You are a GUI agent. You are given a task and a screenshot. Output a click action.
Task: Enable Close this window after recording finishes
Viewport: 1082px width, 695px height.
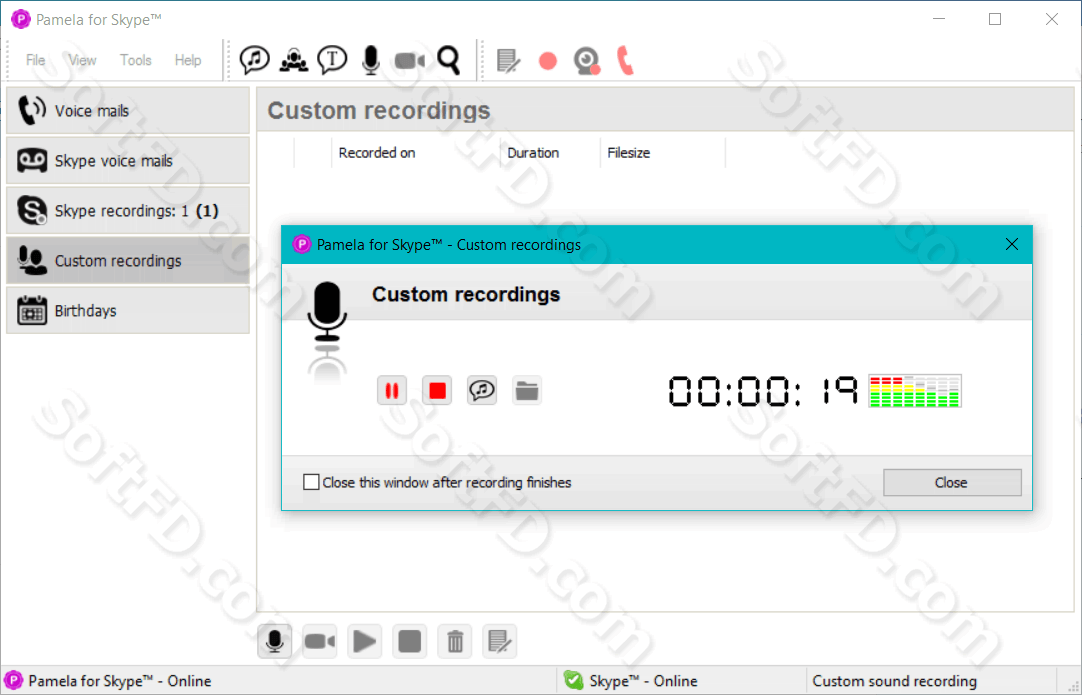311,482
